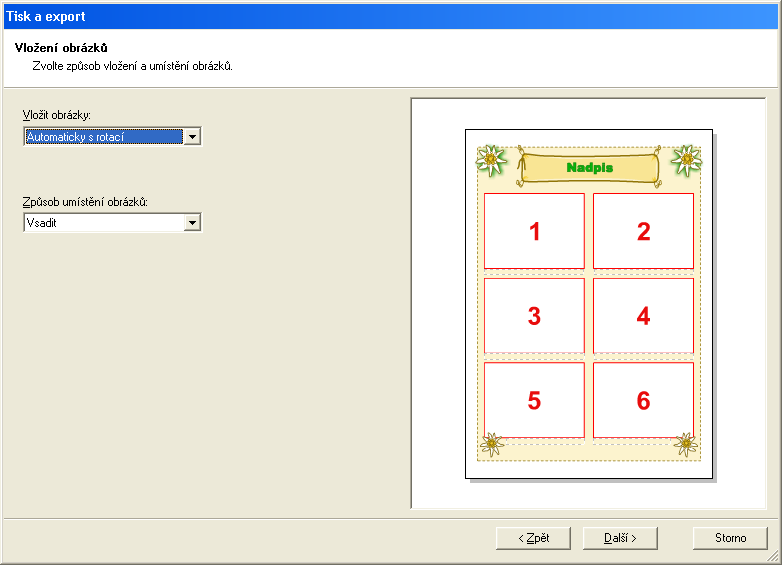
Task: Click image placeholder 6 in preview
Action: point(643,400)
